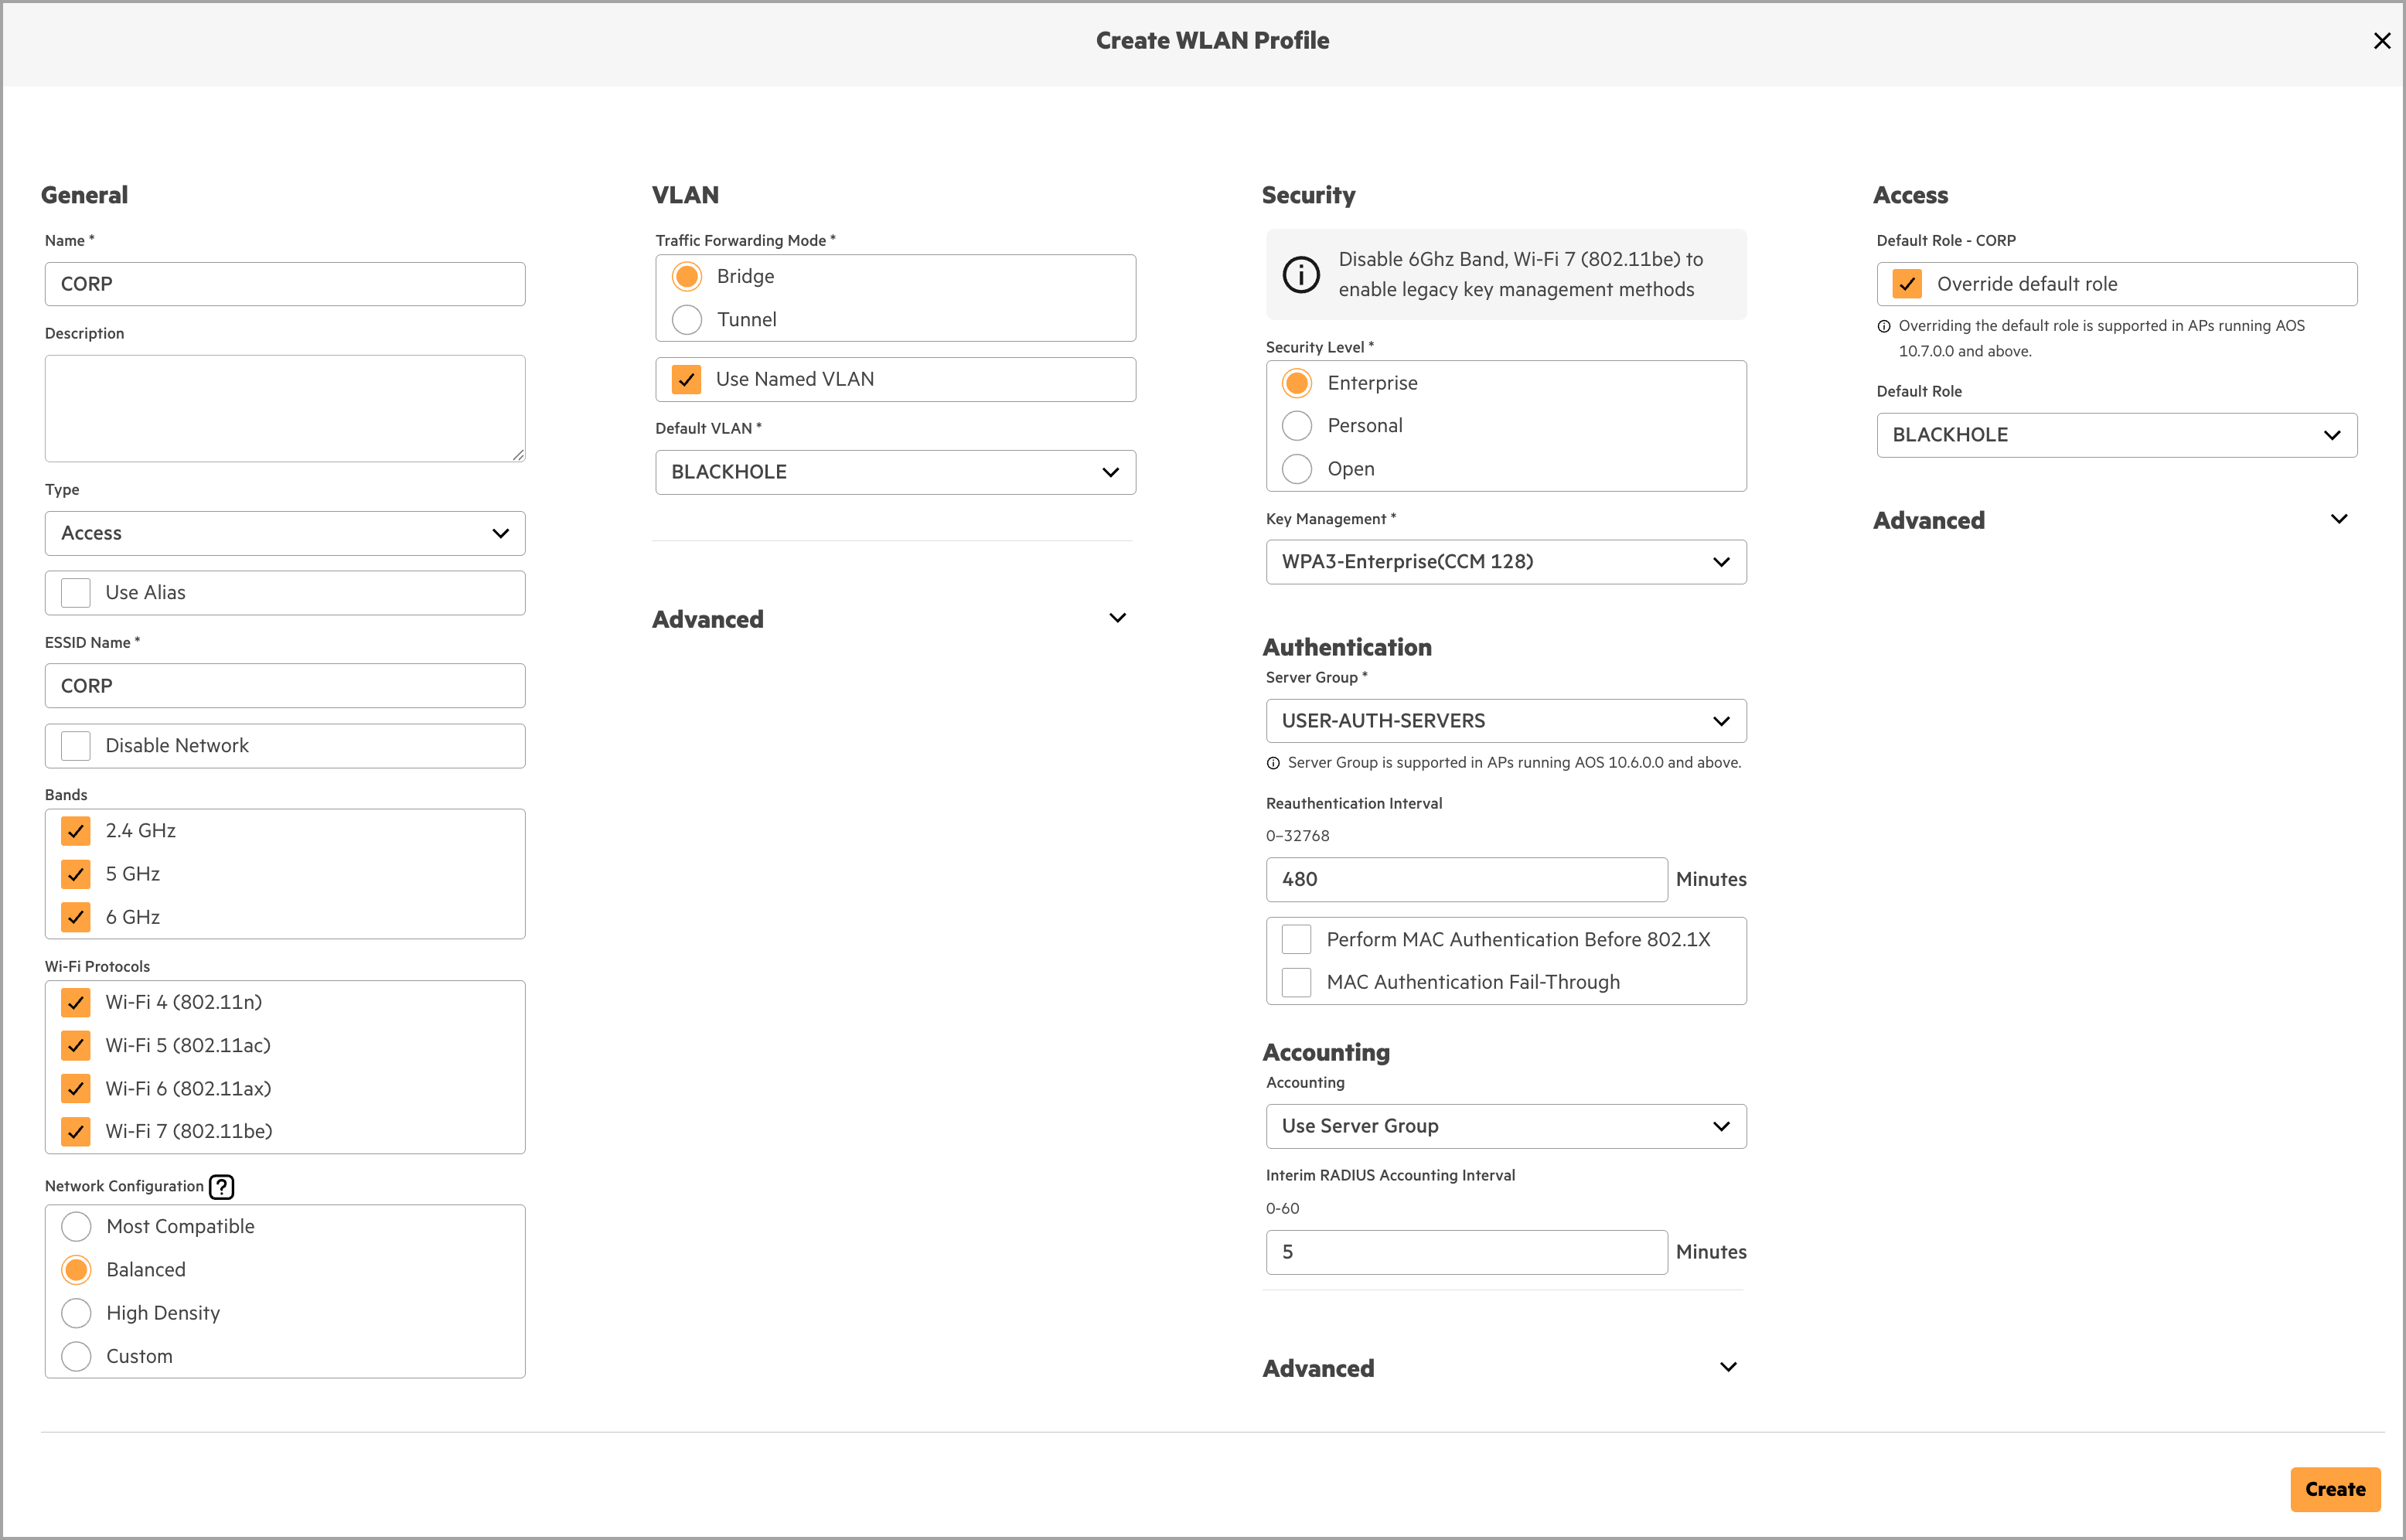Select Custom network configuration

(x=76, y=1356)
